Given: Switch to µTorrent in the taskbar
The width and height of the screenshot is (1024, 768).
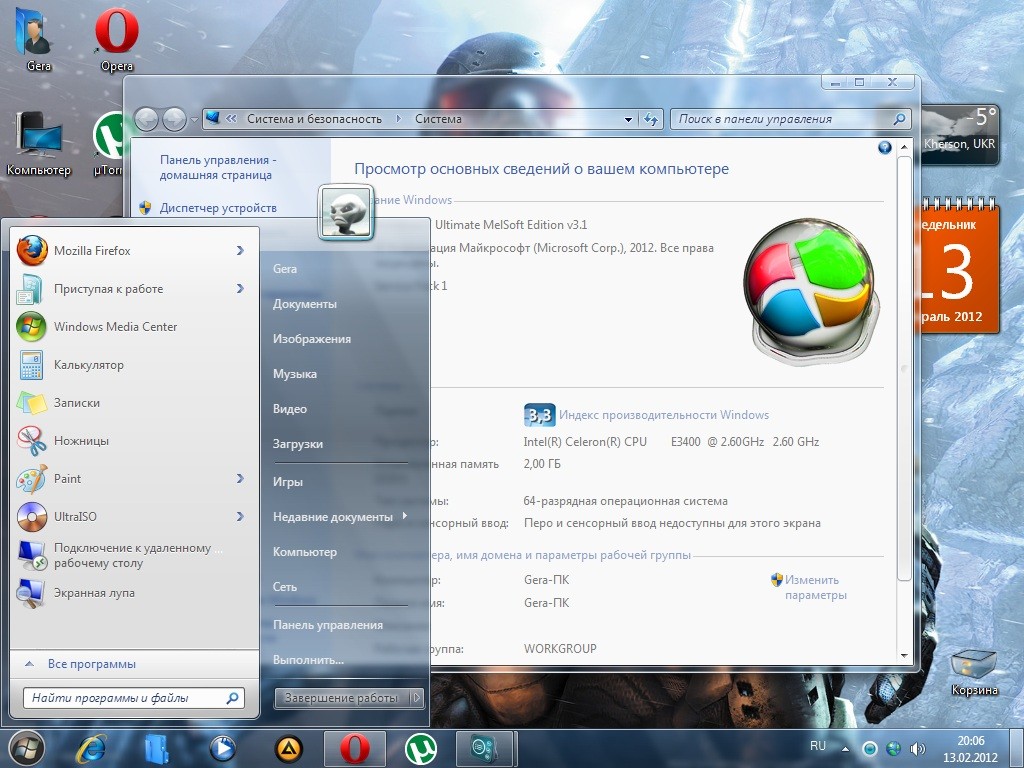Looking at the screenshot, I should (421, 748).
